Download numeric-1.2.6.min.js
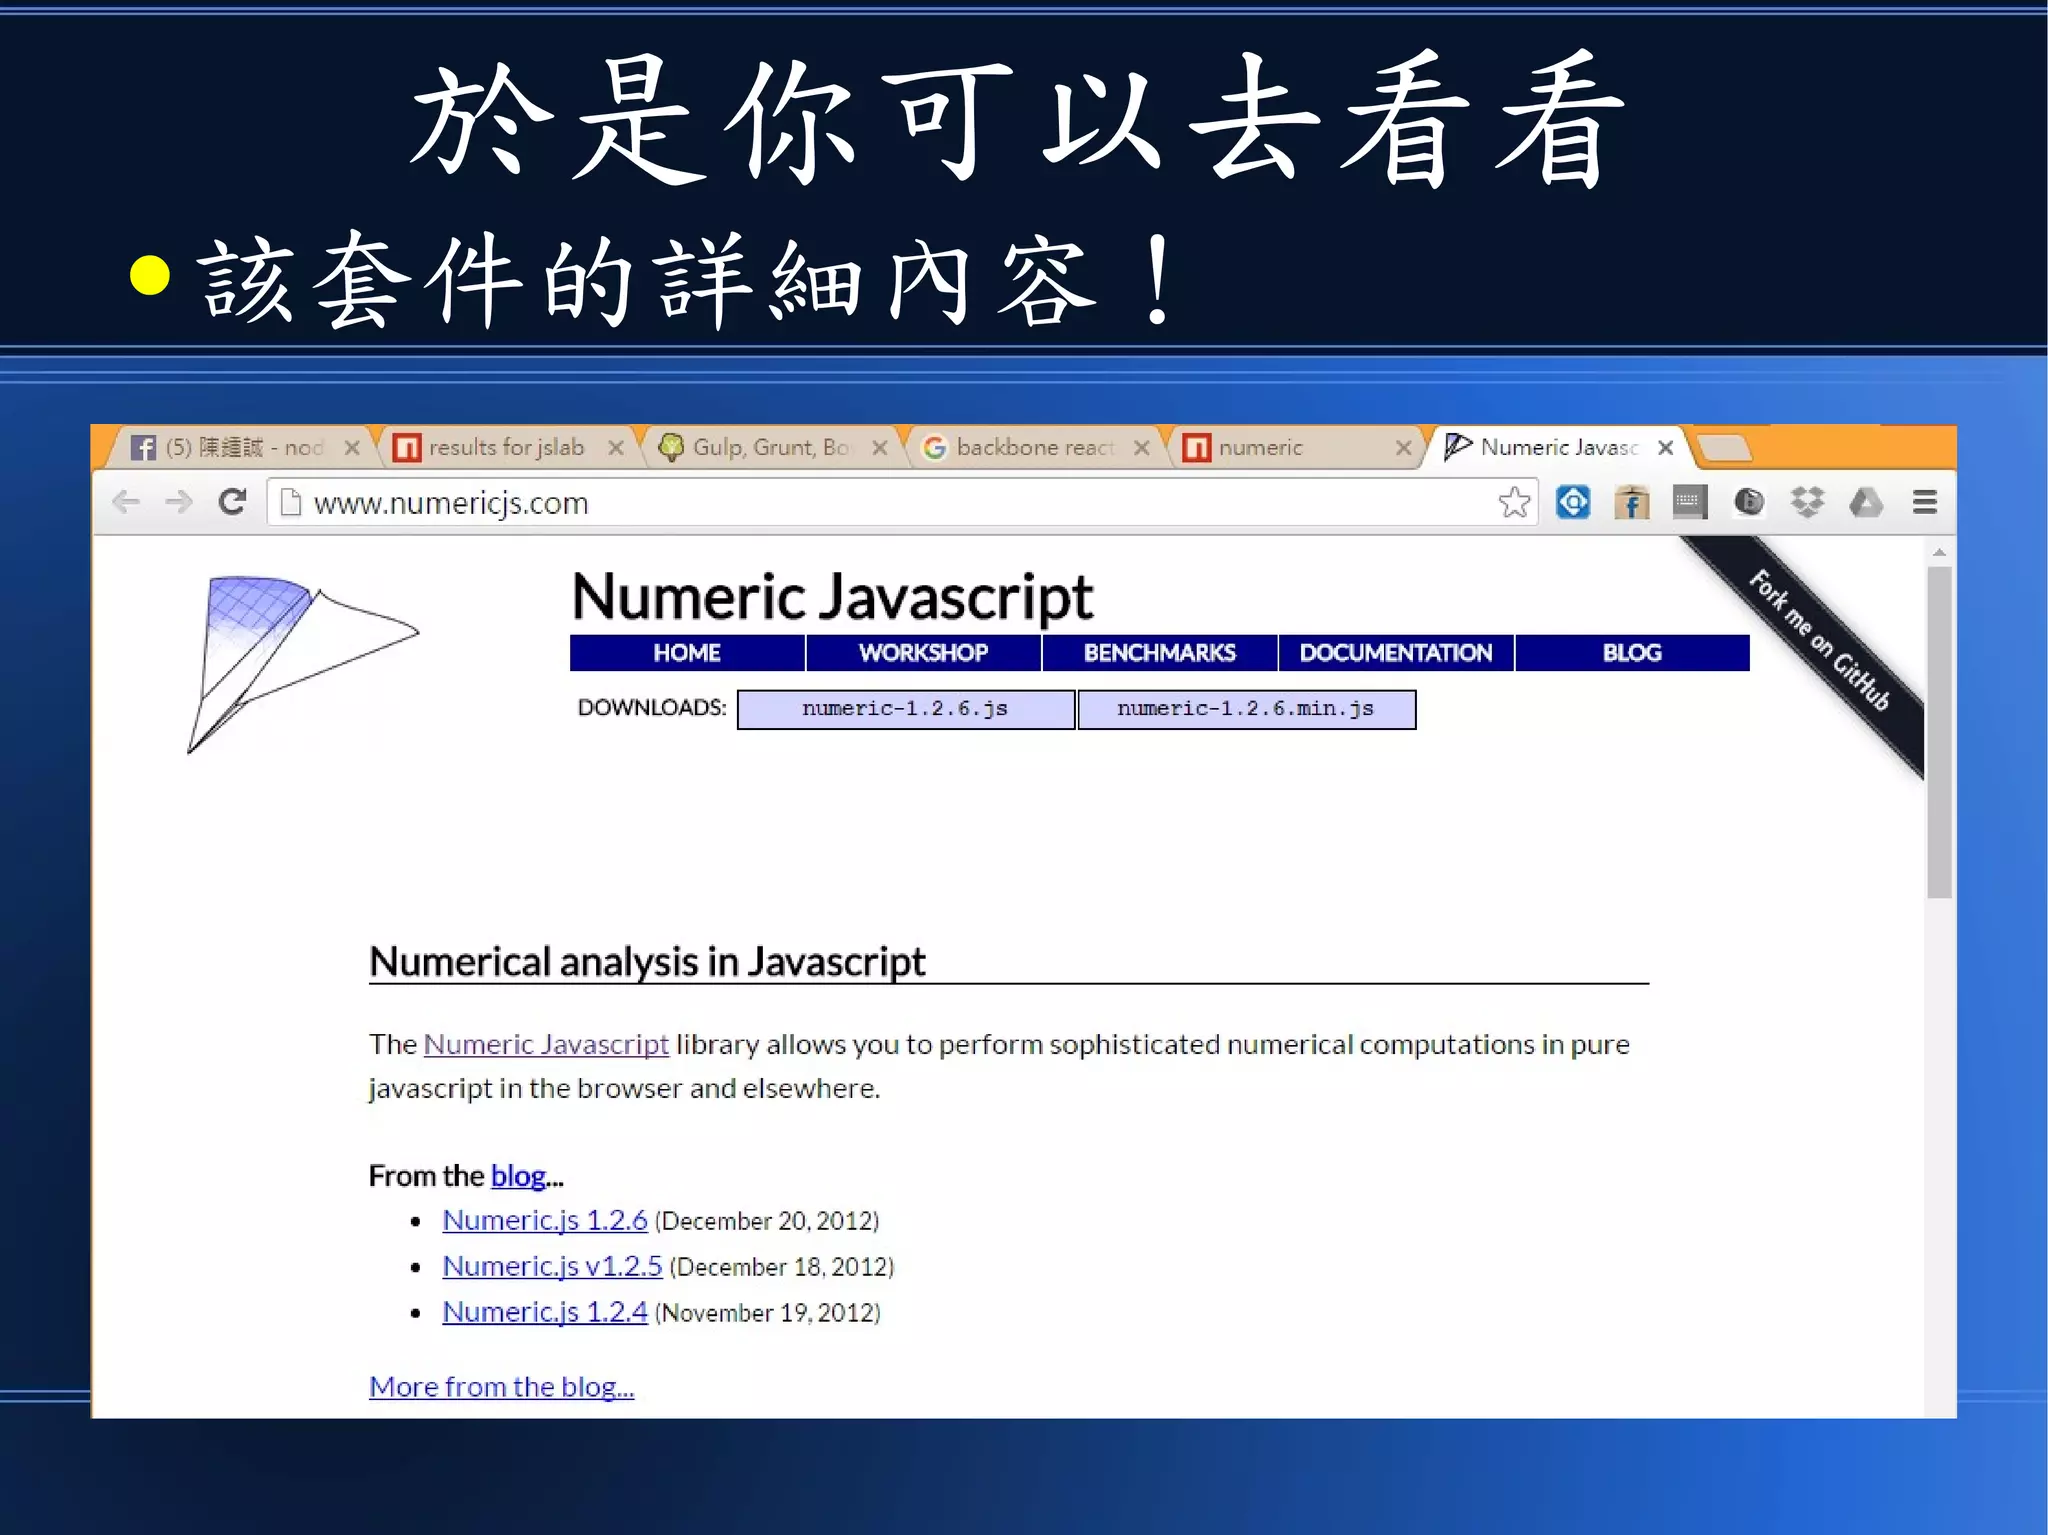 pos(1246,709)
